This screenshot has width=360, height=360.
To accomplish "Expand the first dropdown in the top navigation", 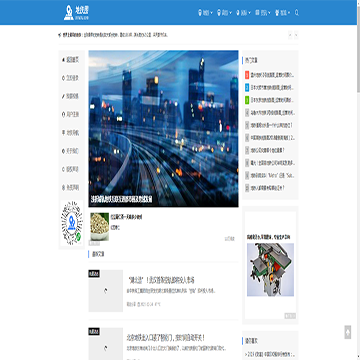I will (205, 13).
